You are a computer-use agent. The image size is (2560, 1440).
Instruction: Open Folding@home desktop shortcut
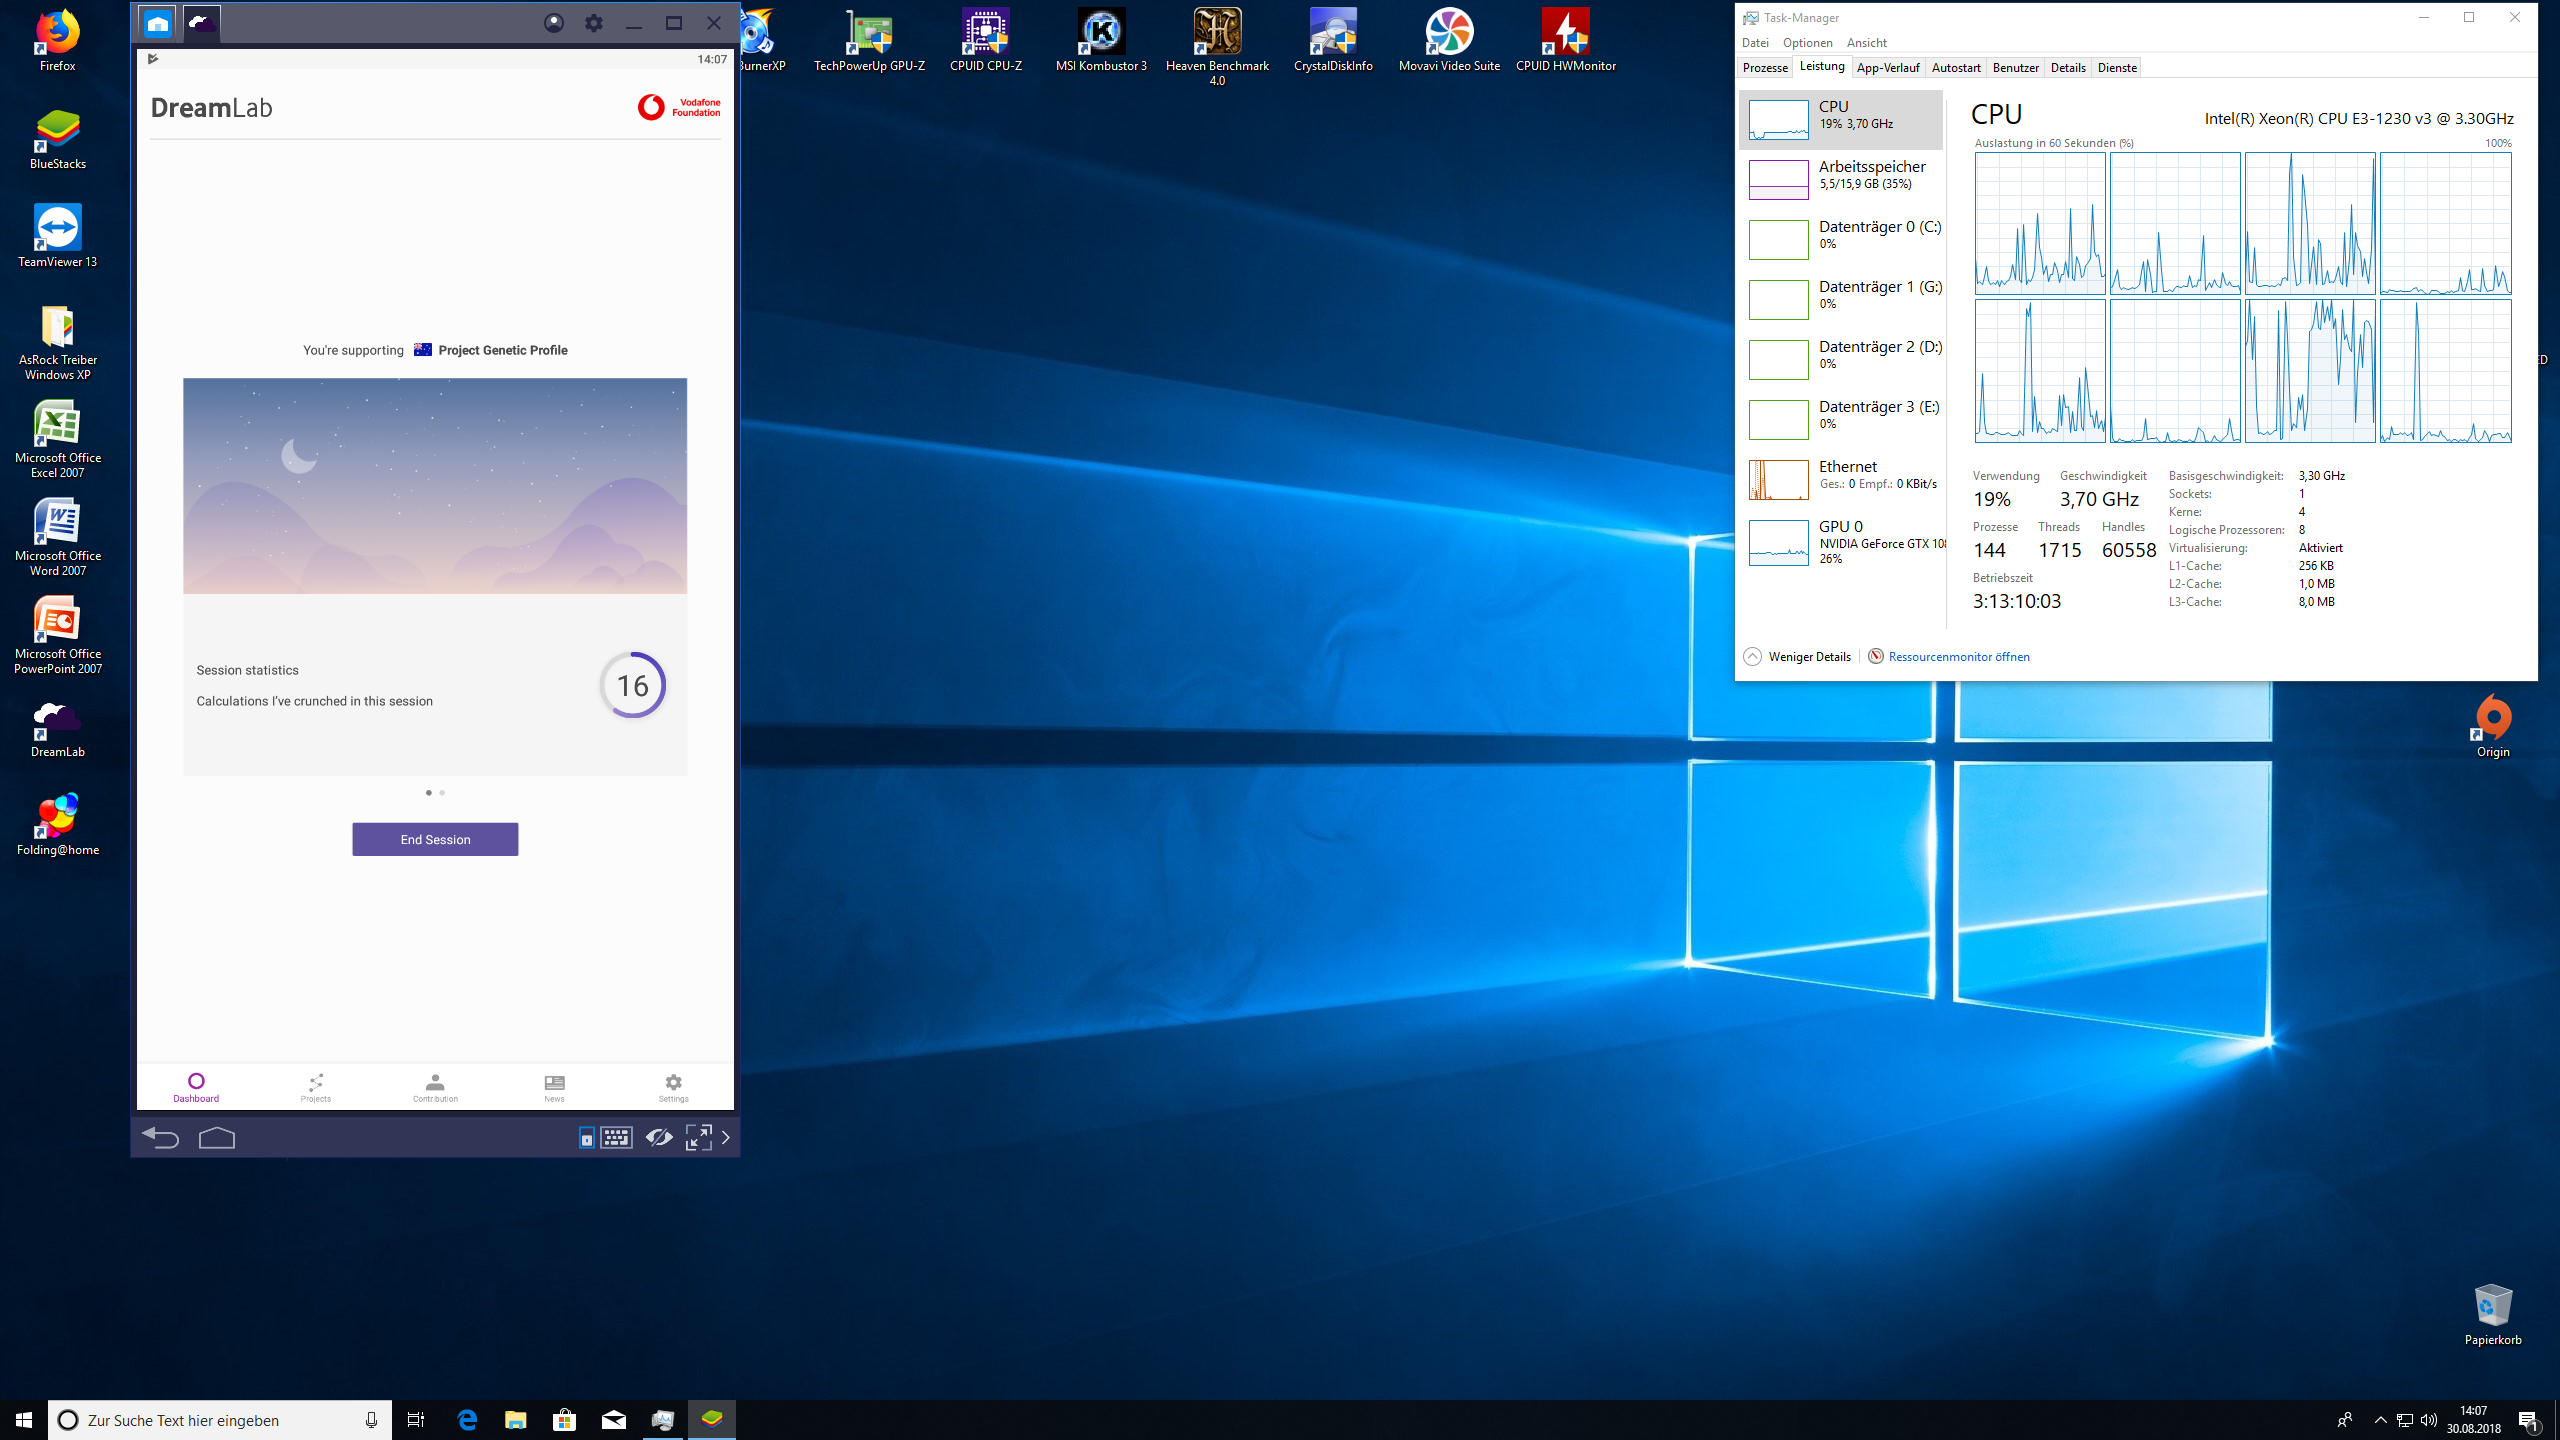pyautogui.click(x=57, y=825)
